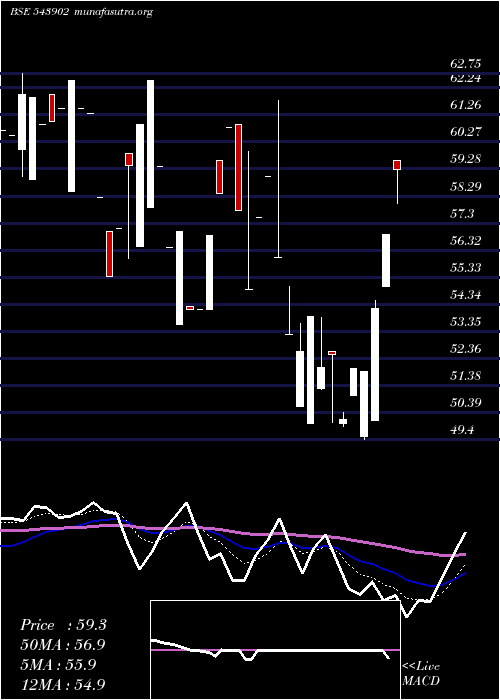Select the 57.3 price axis label
Viewport: 500px width, 700px height.
pos(462,214)
